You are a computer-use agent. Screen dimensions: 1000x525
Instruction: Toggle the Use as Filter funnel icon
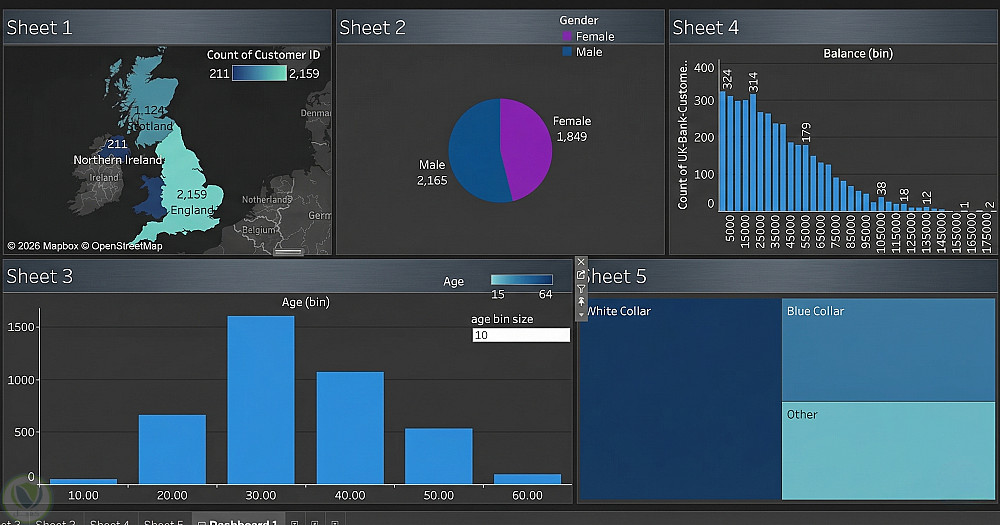(580, 289)
